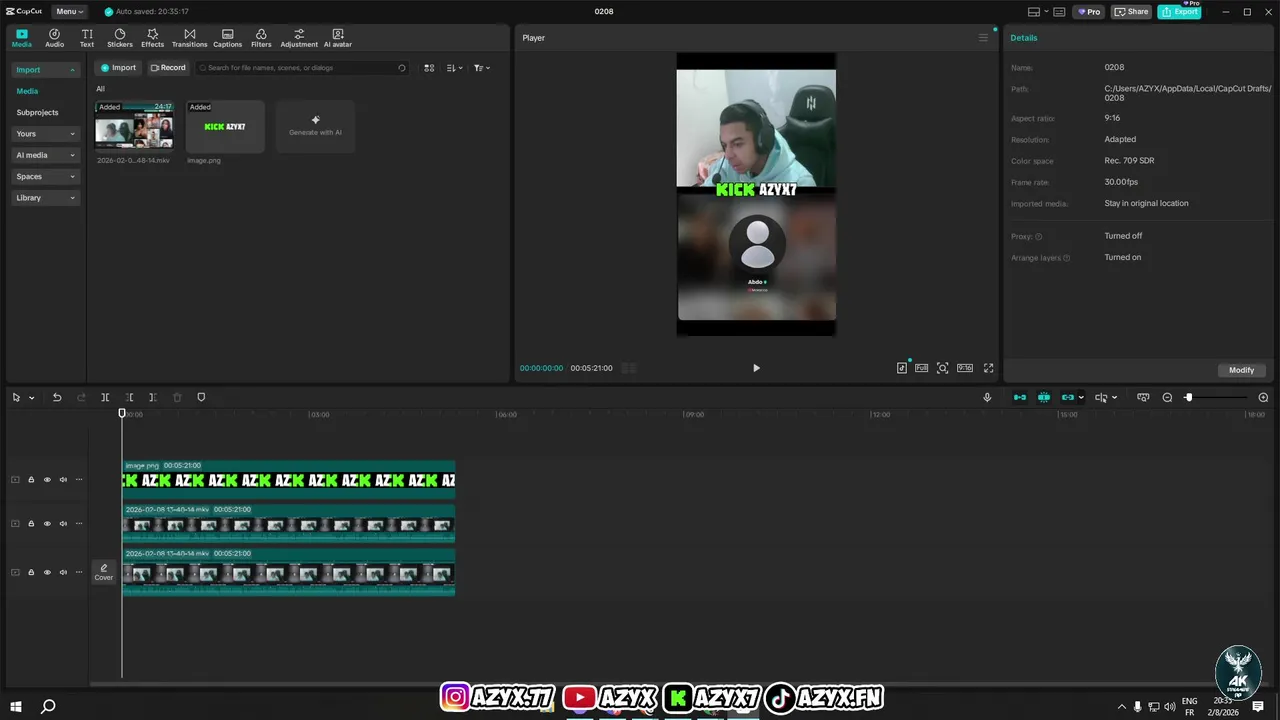The image size is (1280, 720).
Task: Switch media to grid view icon
Action: 429,68
